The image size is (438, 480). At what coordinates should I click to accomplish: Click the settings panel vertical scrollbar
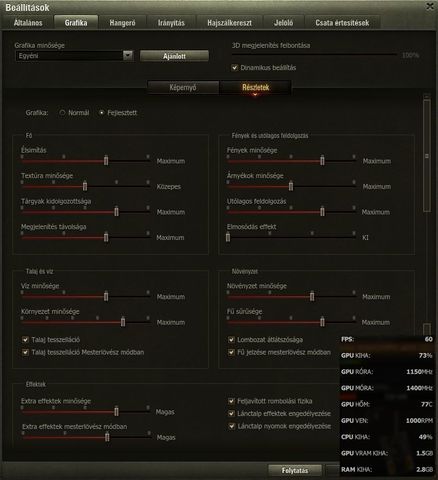click(427, 156)
